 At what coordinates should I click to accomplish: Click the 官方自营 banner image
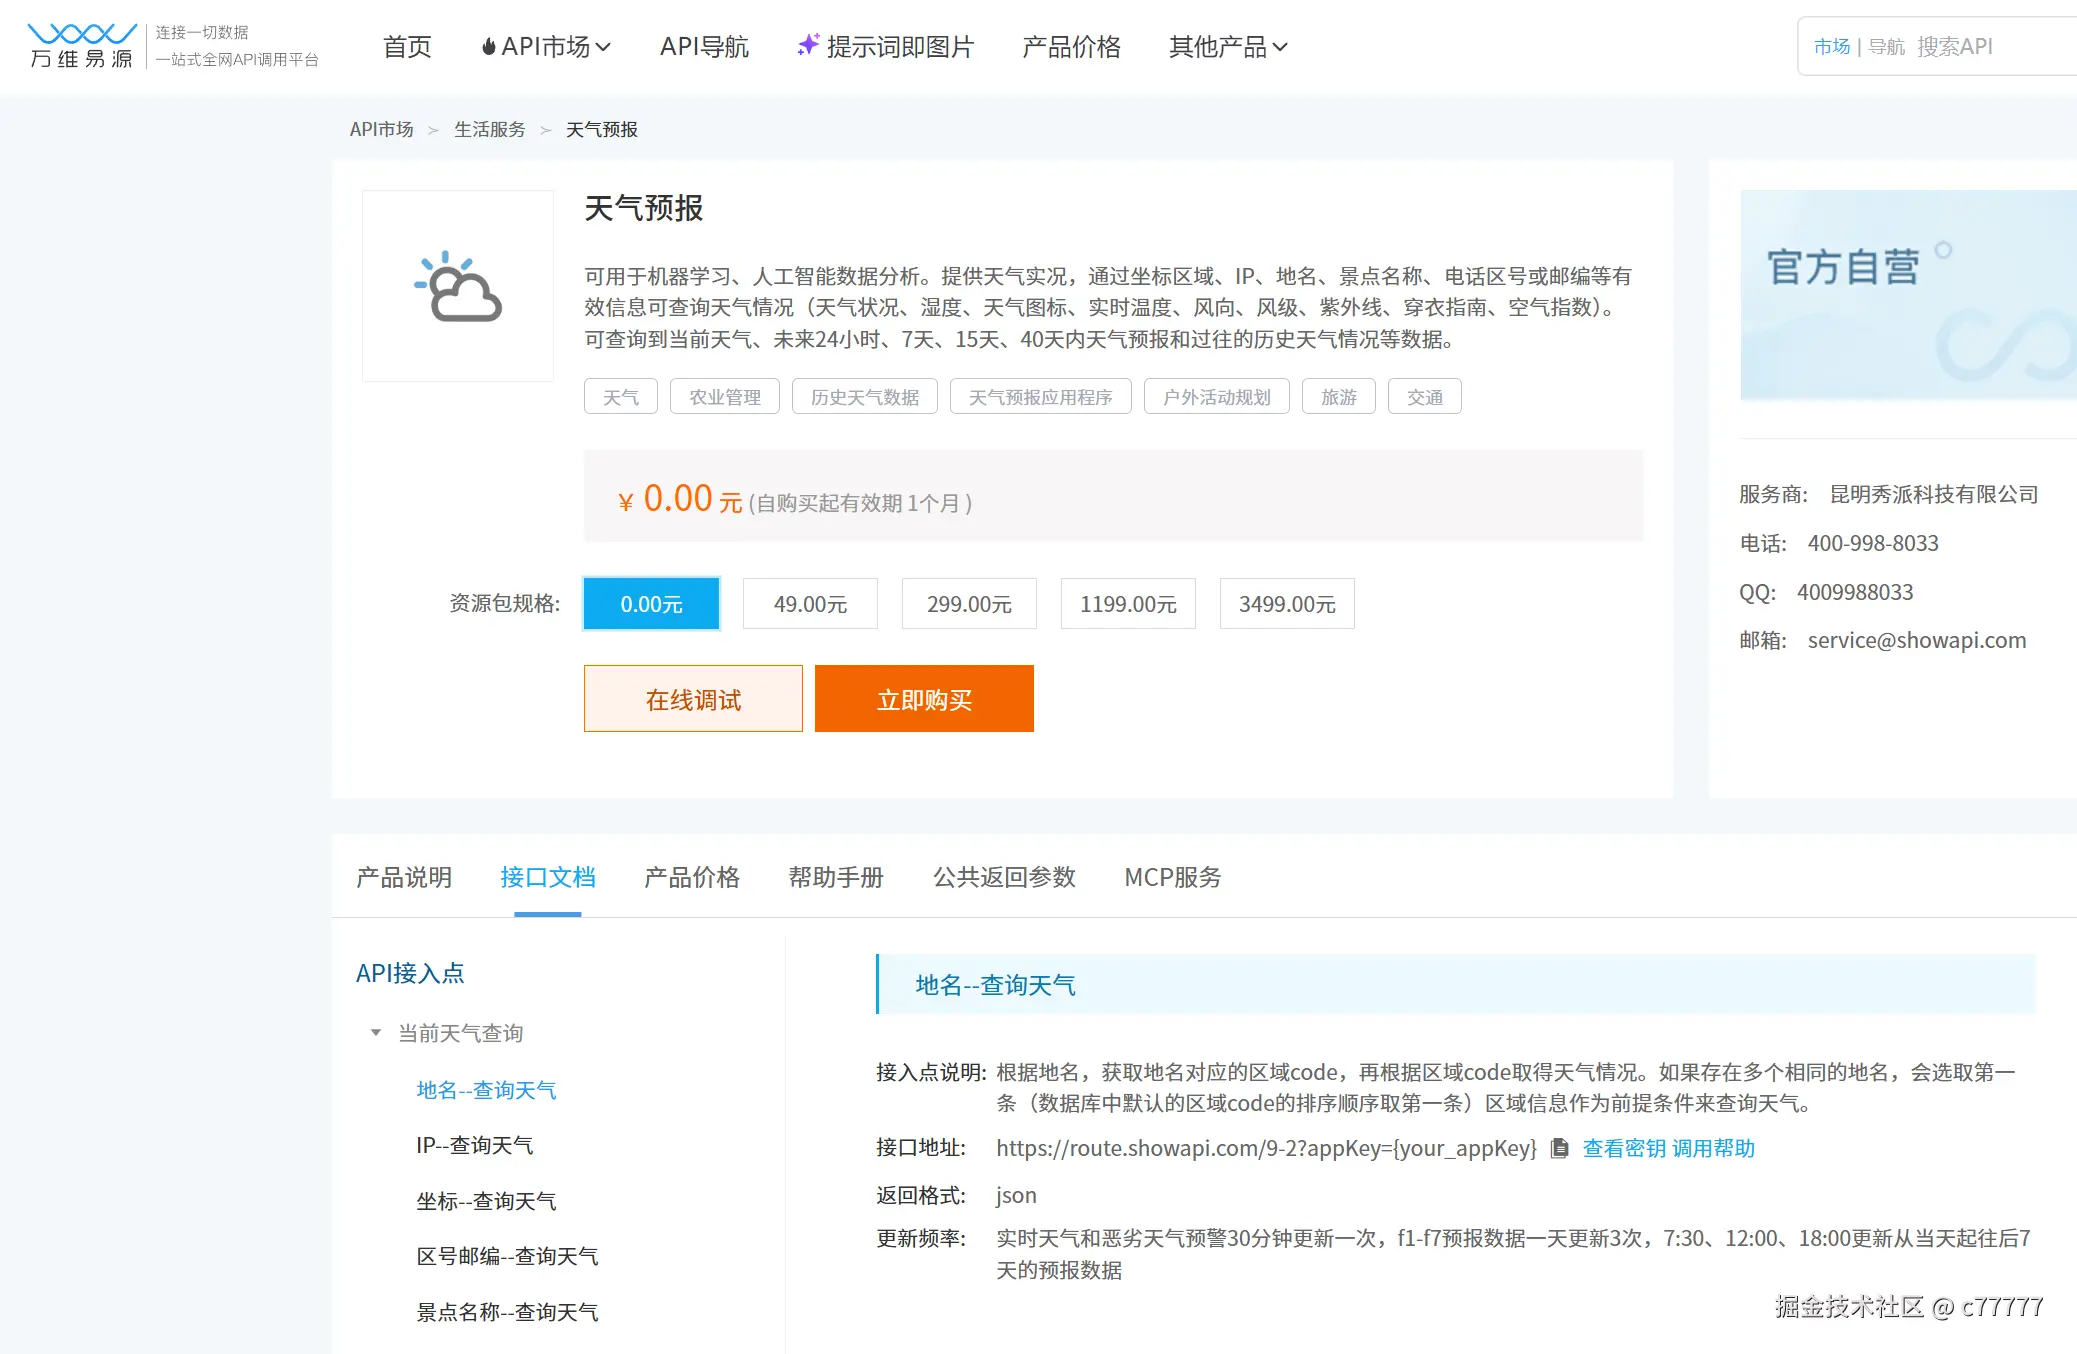(1907, 295)
